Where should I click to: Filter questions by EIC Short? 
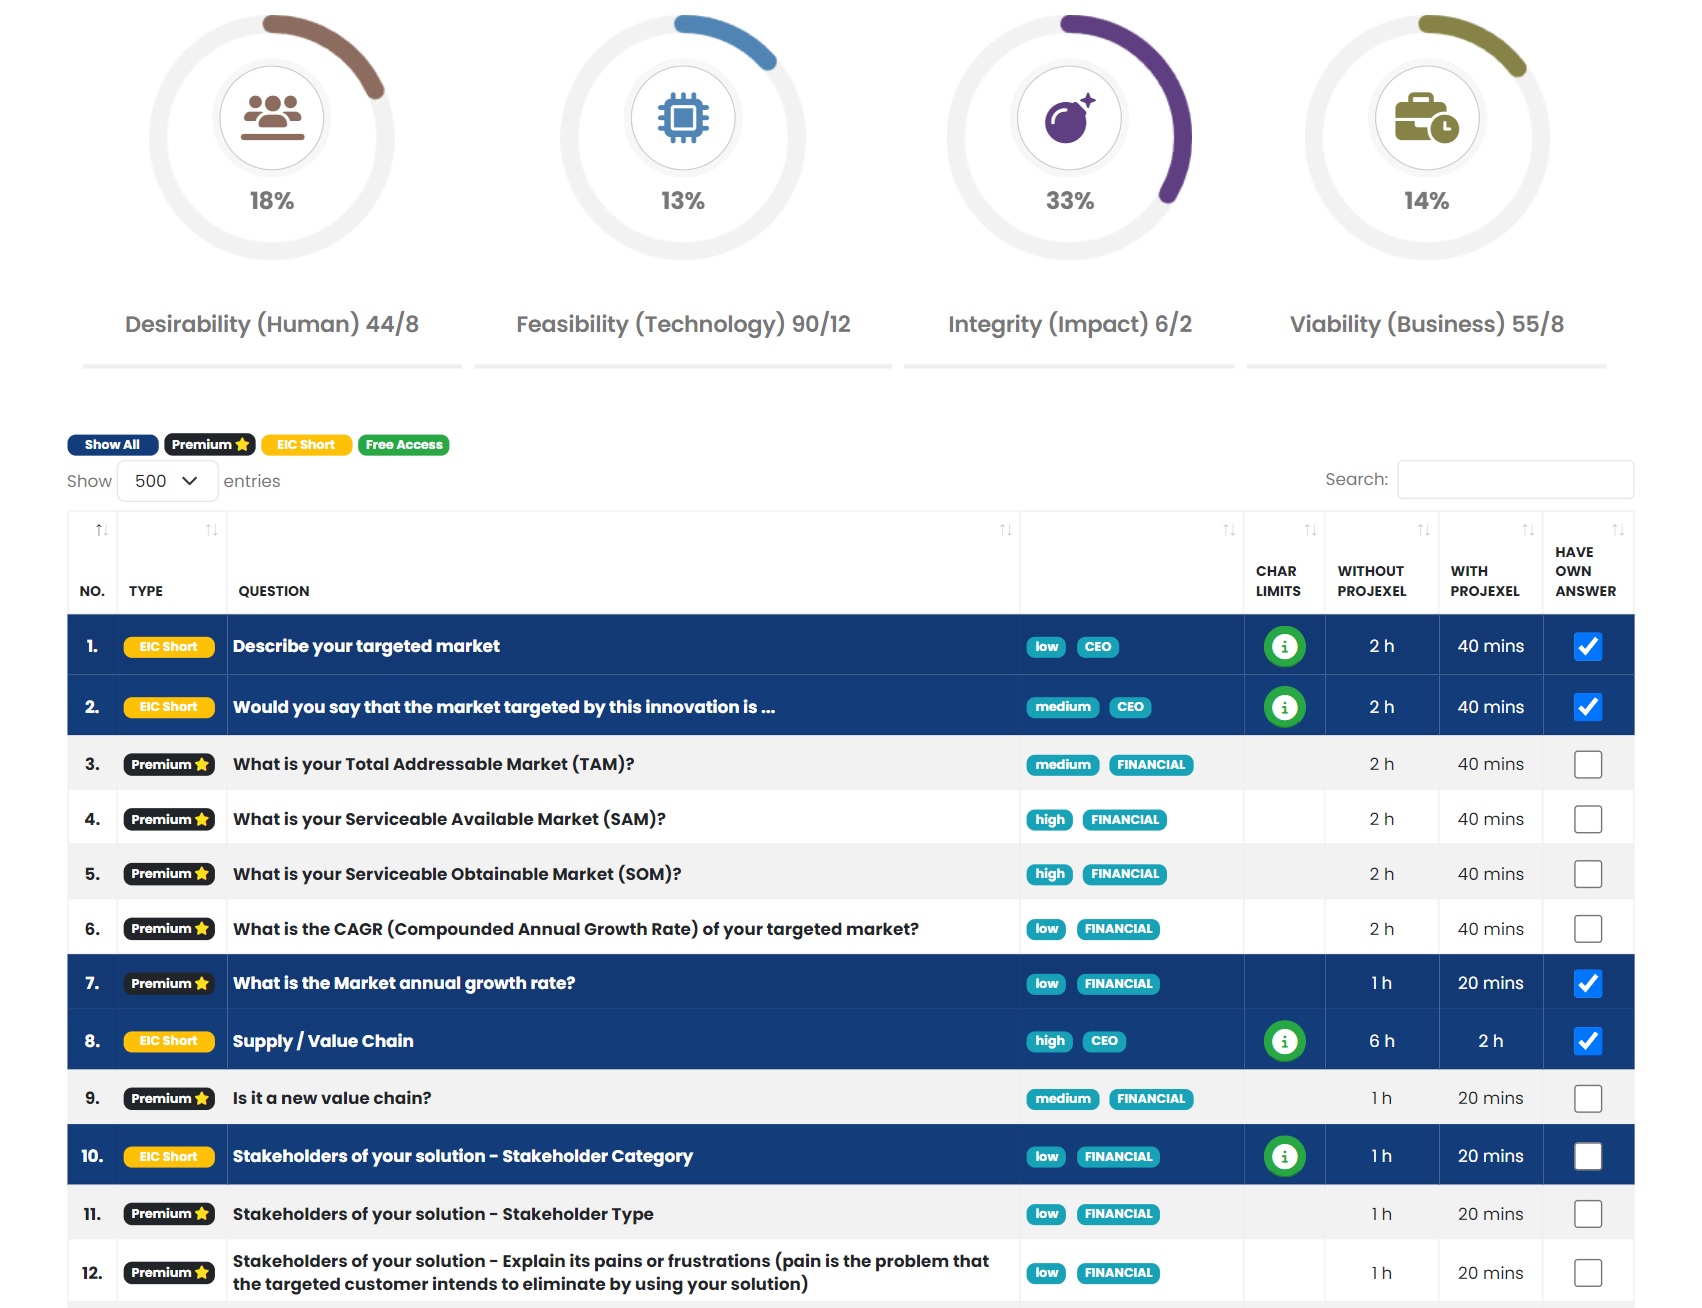click(306, 445)
